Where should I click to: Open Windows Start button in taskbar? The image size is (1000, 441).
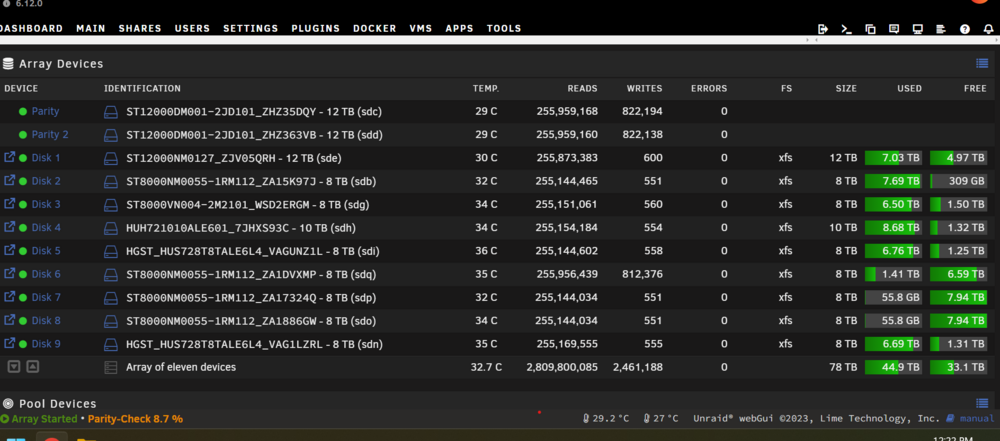click(15, 438)
